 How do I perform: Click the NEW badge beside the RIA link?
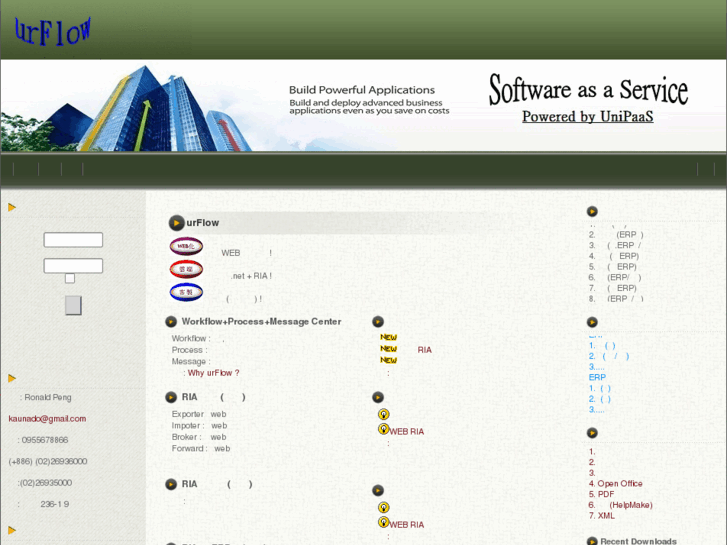click(388, 349)
